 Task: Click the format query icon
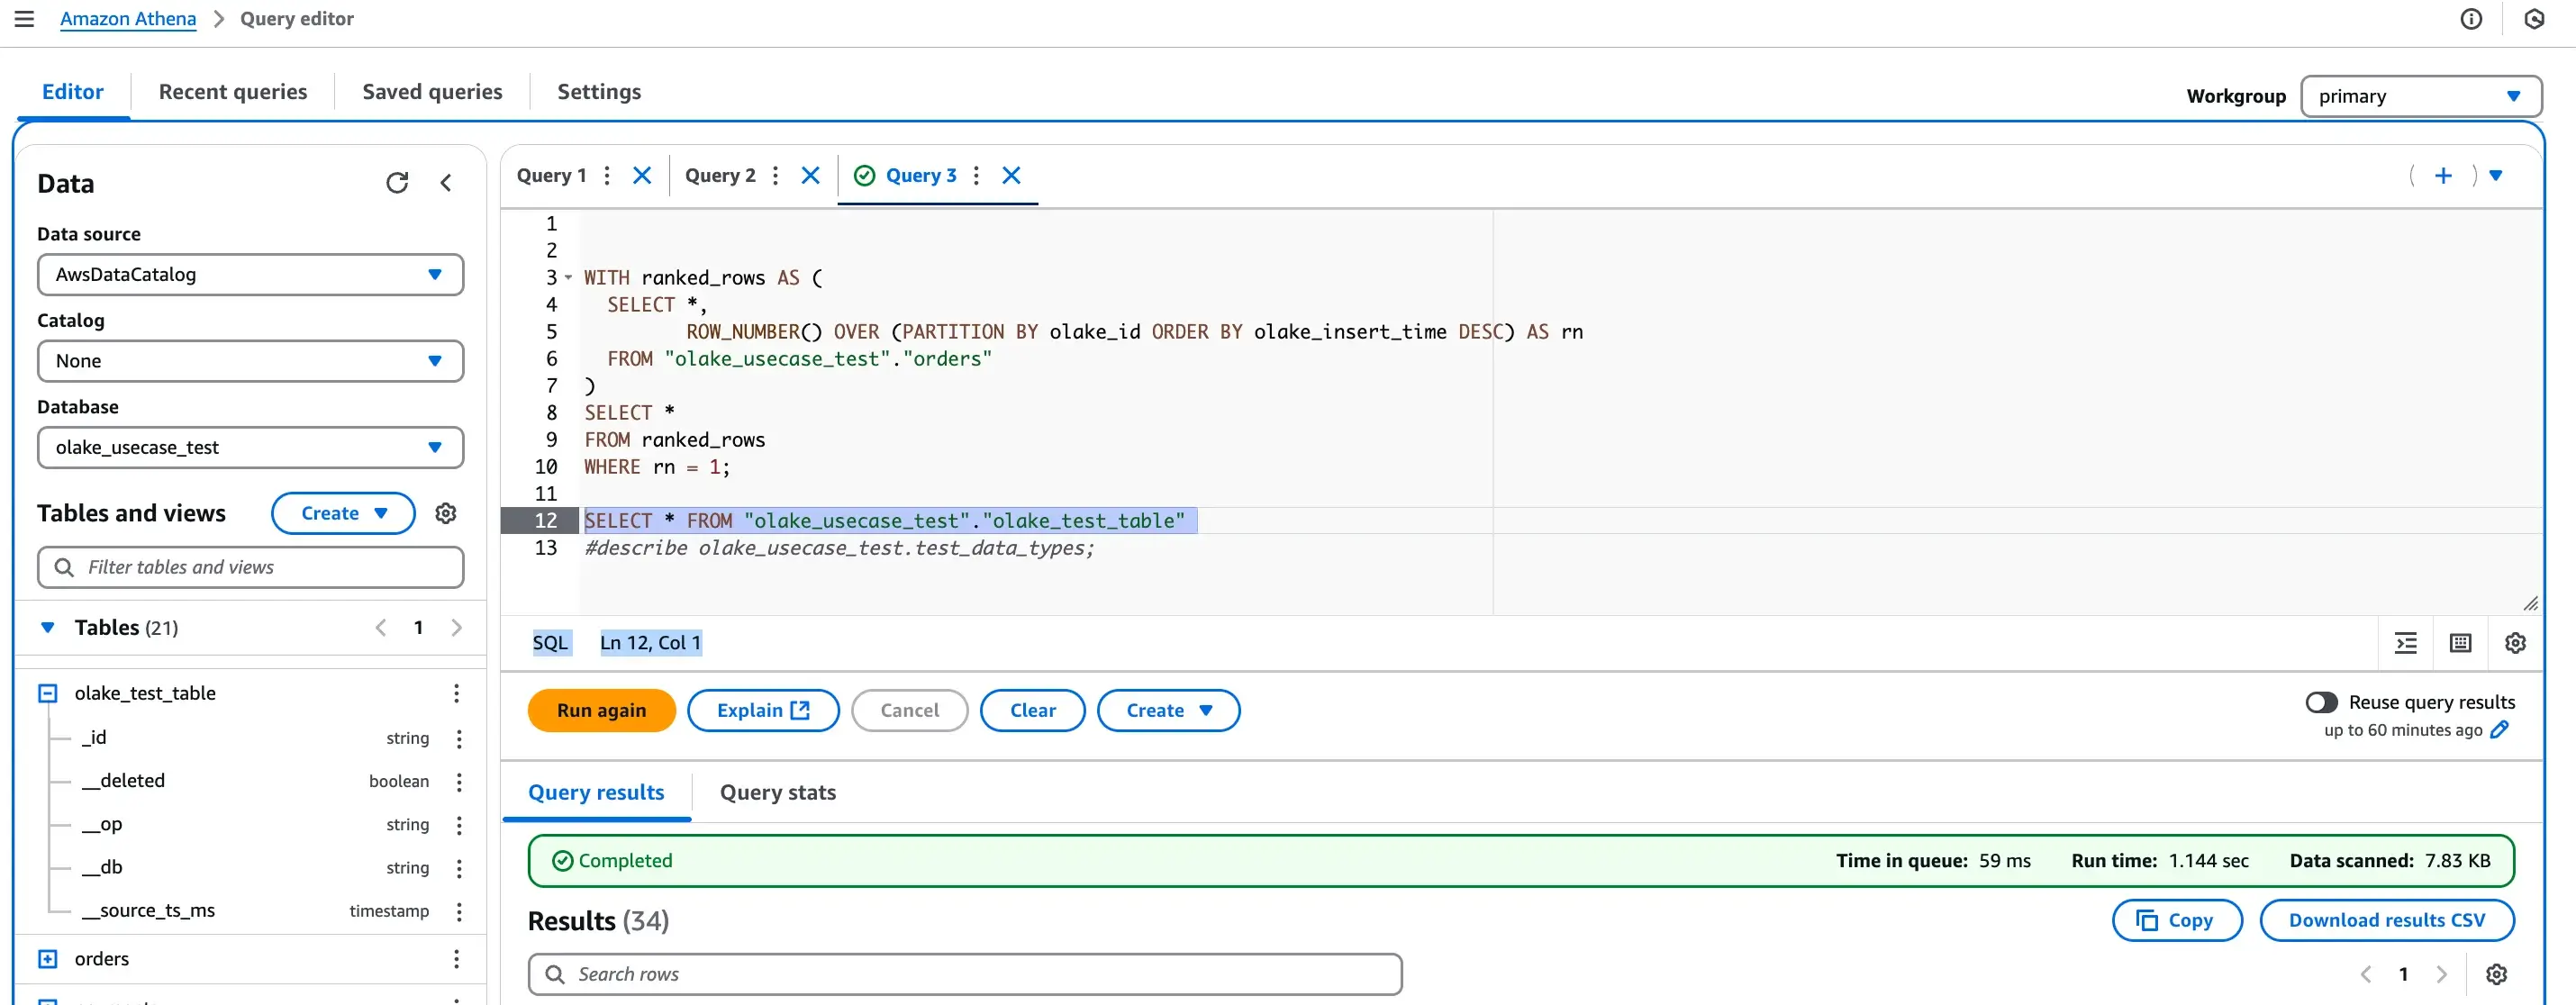click(2405, 643)
